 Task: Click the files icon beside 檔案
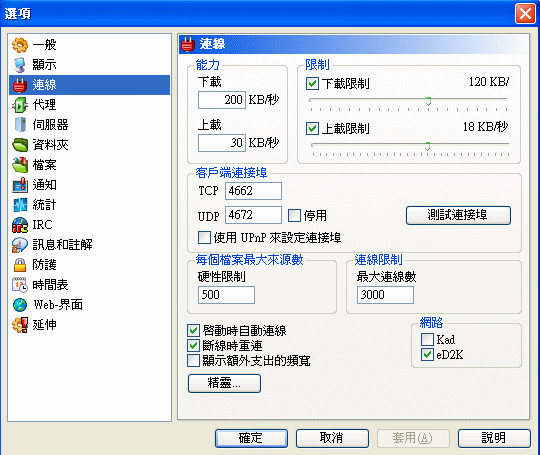point(20,165)
